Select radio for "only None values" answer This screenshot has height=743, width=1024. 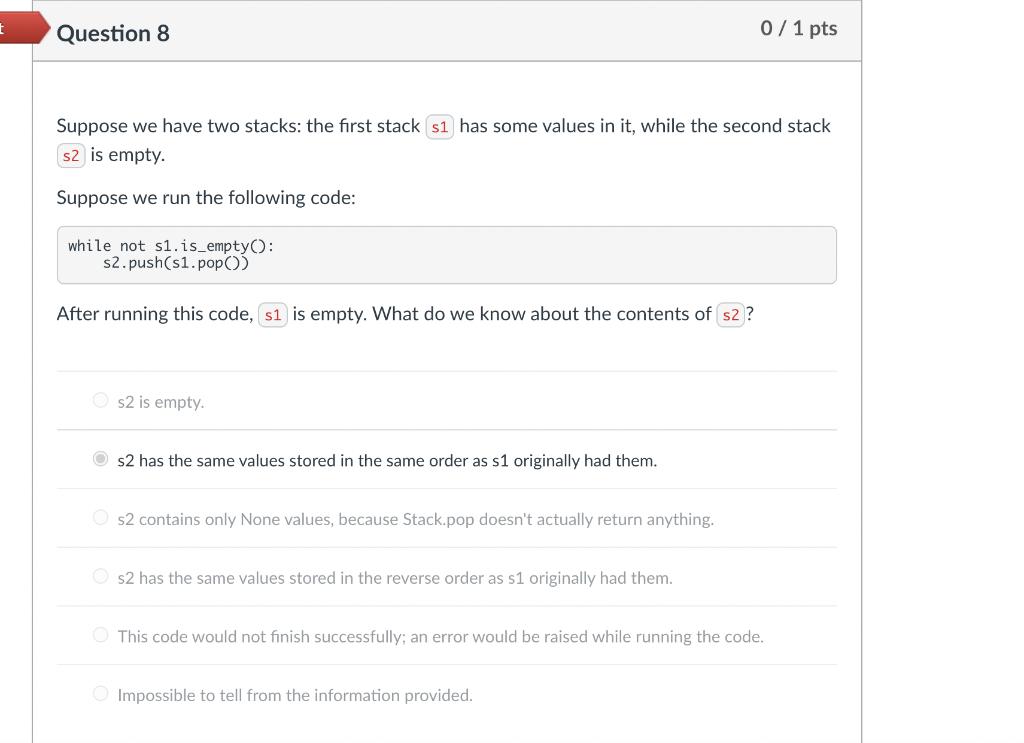100,518
